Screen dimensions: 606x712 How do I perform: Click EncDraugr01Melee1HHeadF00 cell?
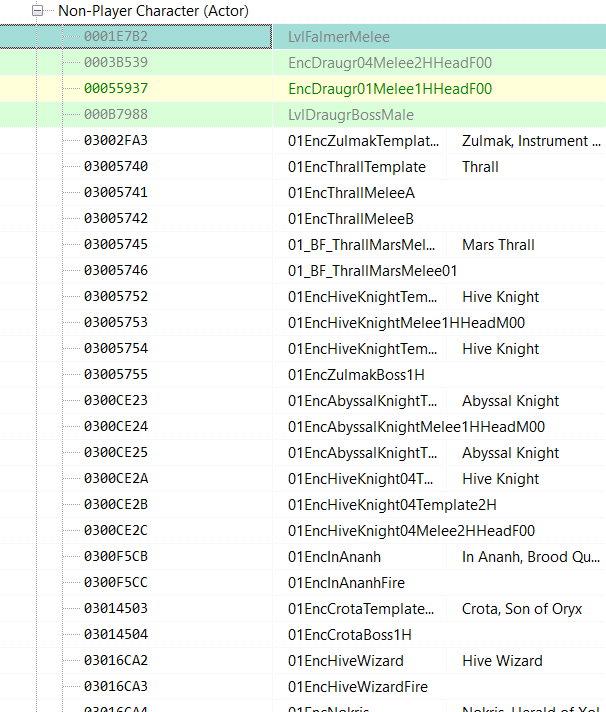(x=390, y=89)
